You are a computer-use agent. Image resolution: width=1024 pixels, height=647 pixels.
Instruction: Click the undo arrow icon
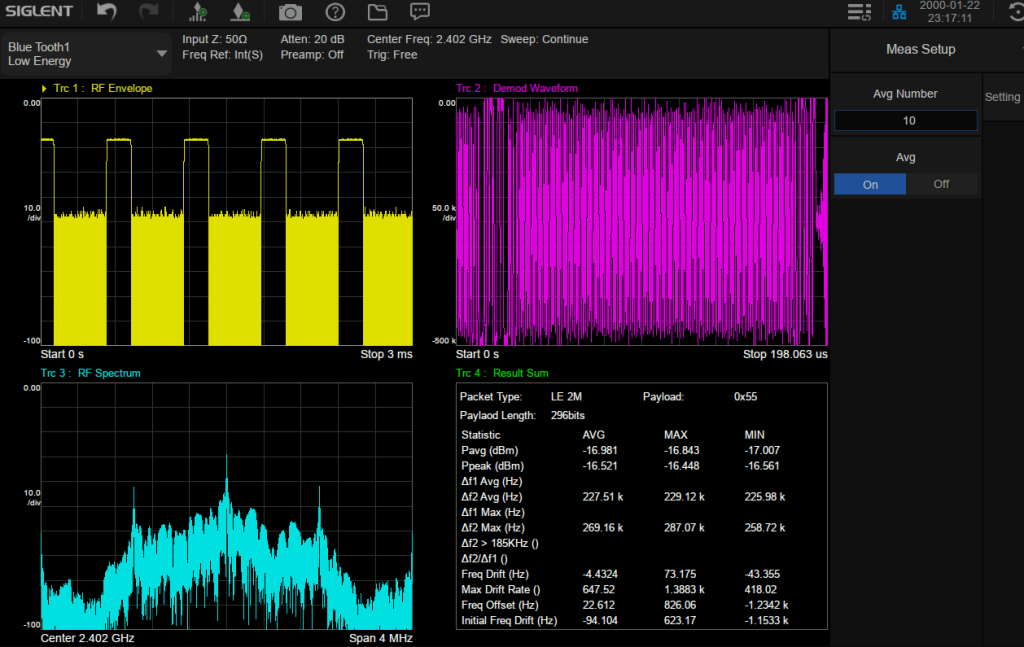(106, 12)
